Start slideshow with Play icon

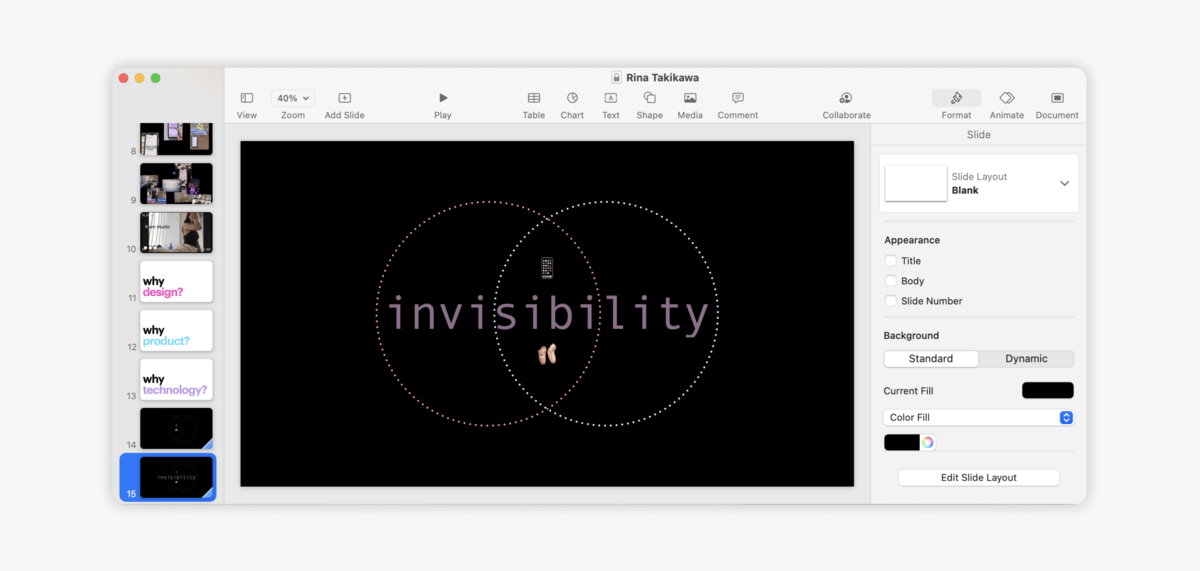443,98
